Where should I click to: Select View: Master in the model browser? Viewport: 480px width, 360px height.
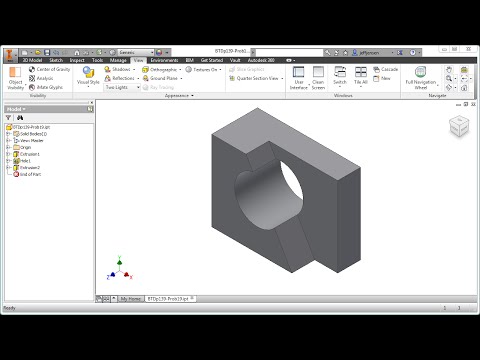(x=28, y=140)
